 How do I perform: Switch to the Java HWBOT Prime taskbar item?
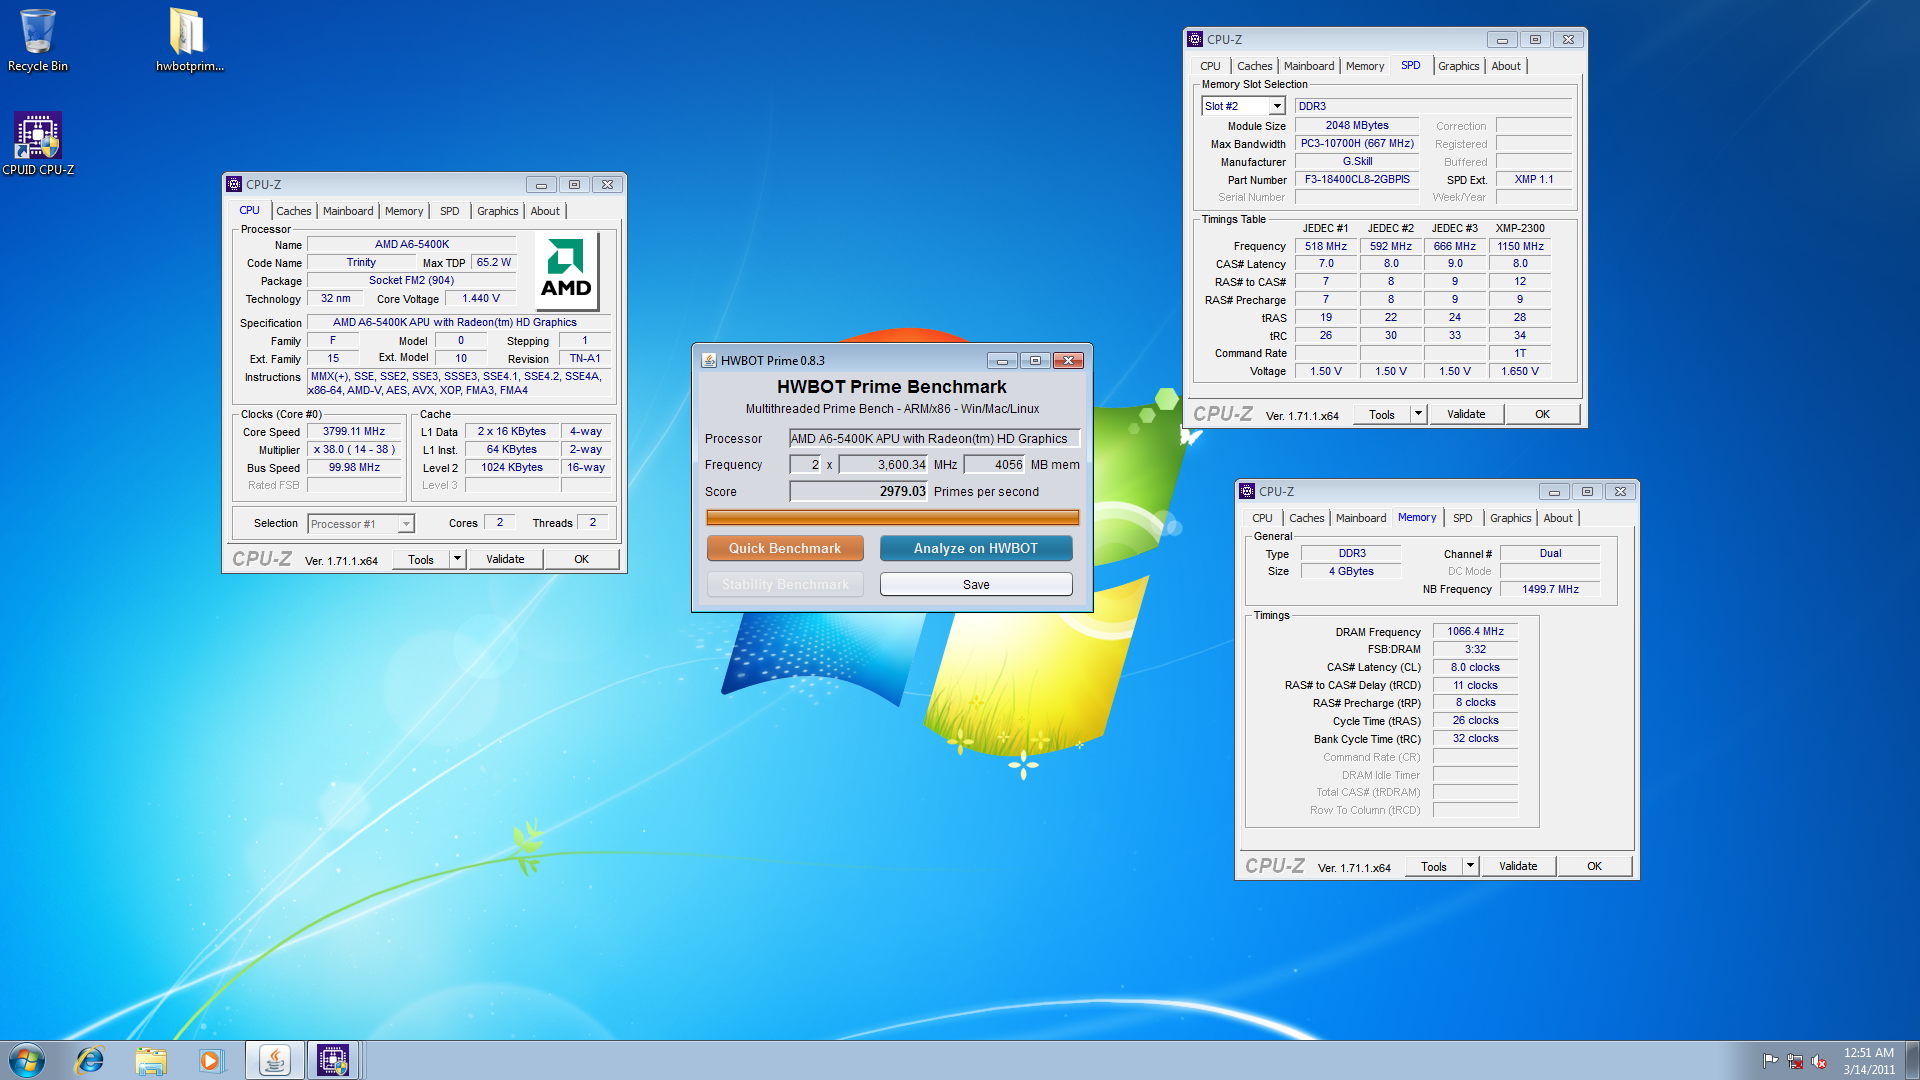(x=274, y=1060)
